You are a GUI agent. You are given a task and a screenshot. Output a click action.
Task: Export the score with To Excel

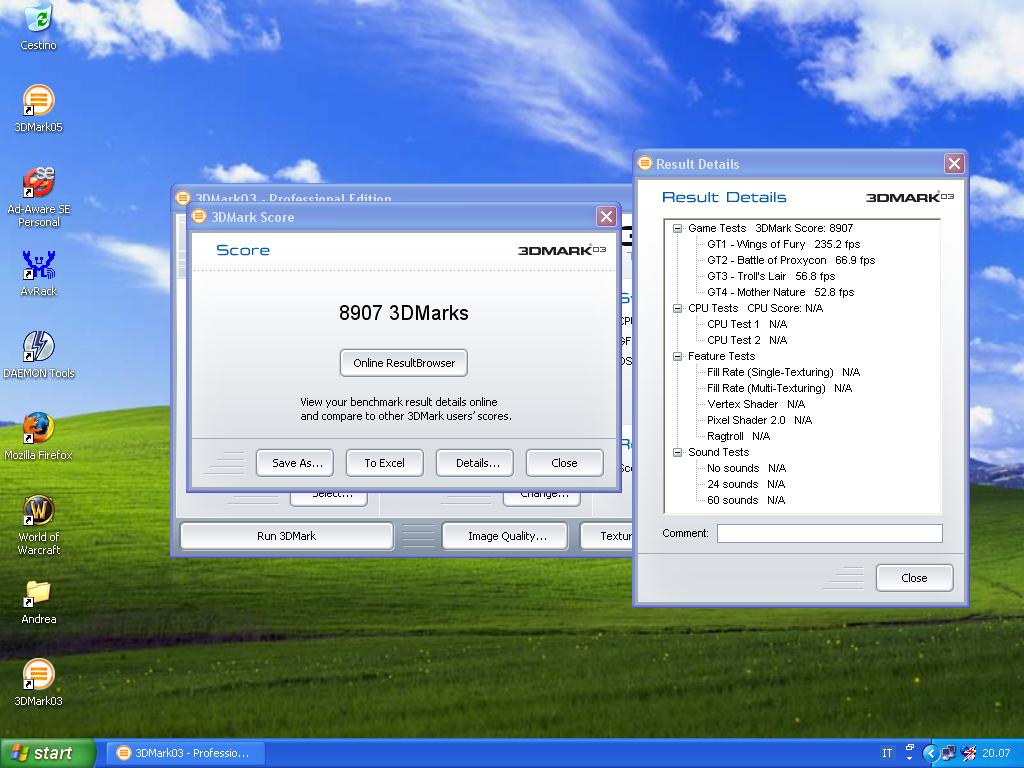pyautogui.click(x=385, y=463)
